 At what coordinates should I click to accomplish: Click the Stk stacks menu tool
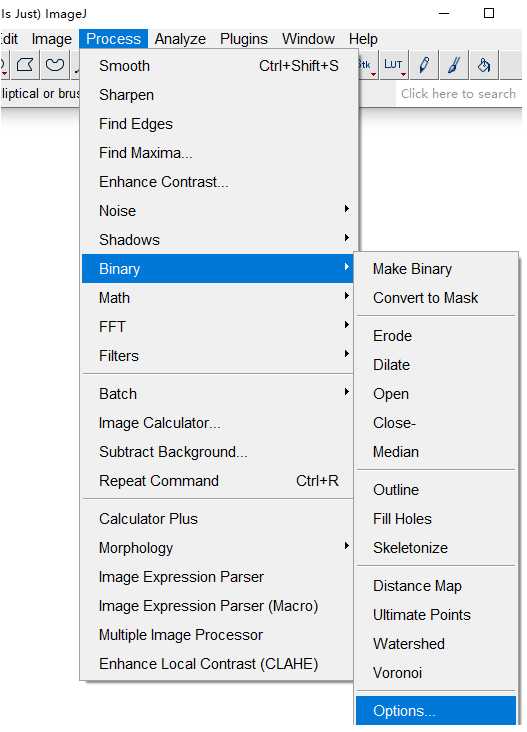(x=367, y=64)
